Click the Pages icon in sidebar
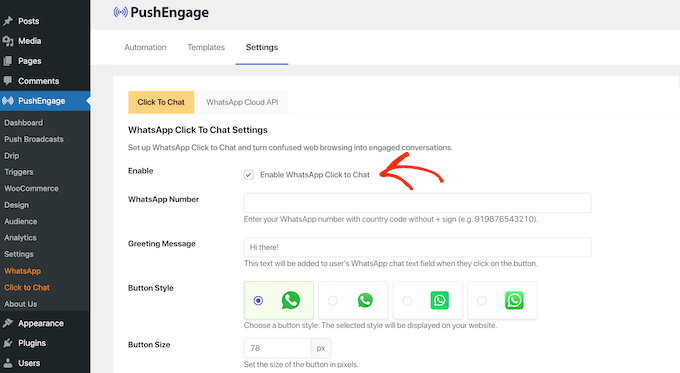 pyautogui.click(x=7, y=61)
